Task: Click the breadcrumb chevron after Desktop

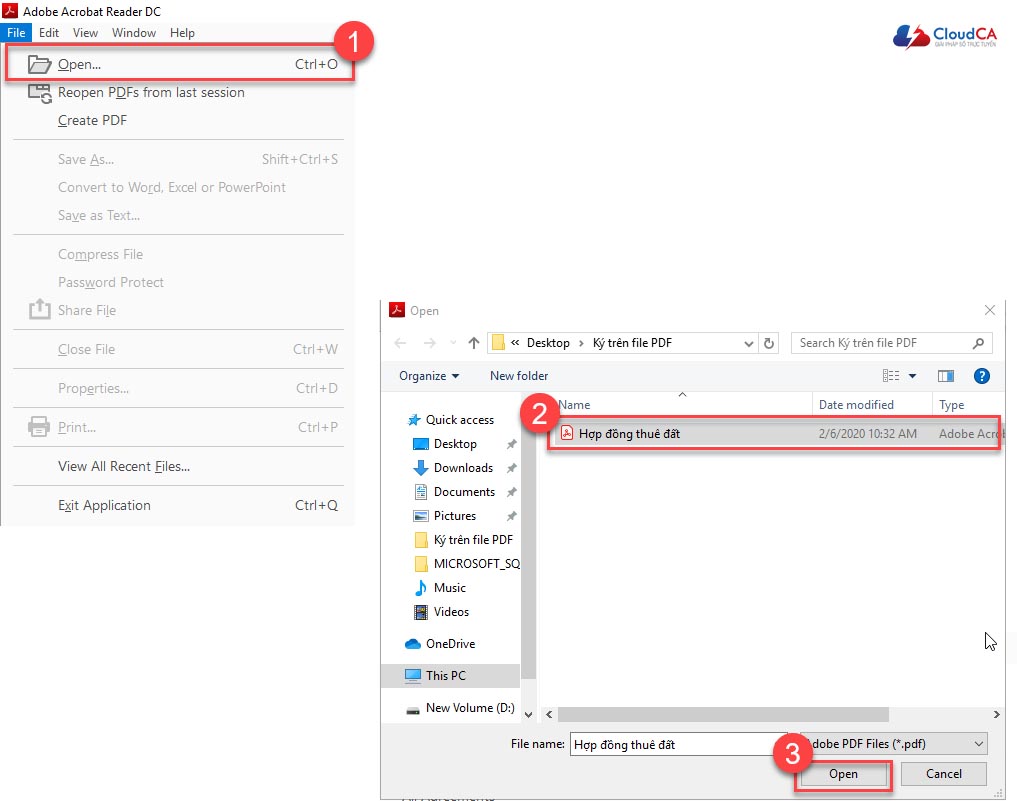Action: click(581, 343)
